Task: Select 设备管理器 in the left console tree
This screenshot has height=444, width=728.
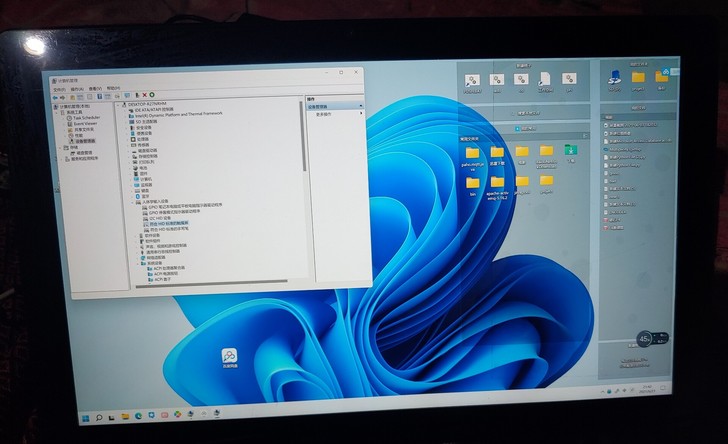Action: pyautogui.click(x=85, y=141)
